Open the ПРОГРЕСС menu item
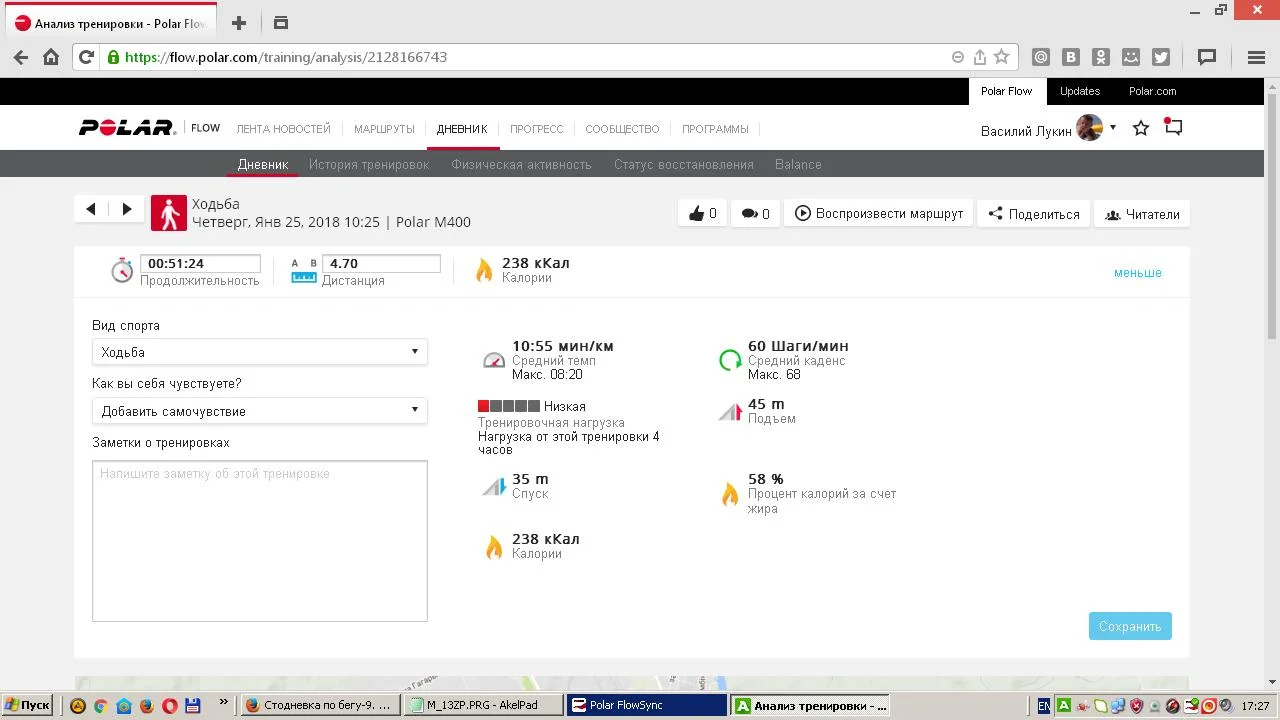Screen dimensions: 1280x720 pyautogui.click(x=536, y=129)
